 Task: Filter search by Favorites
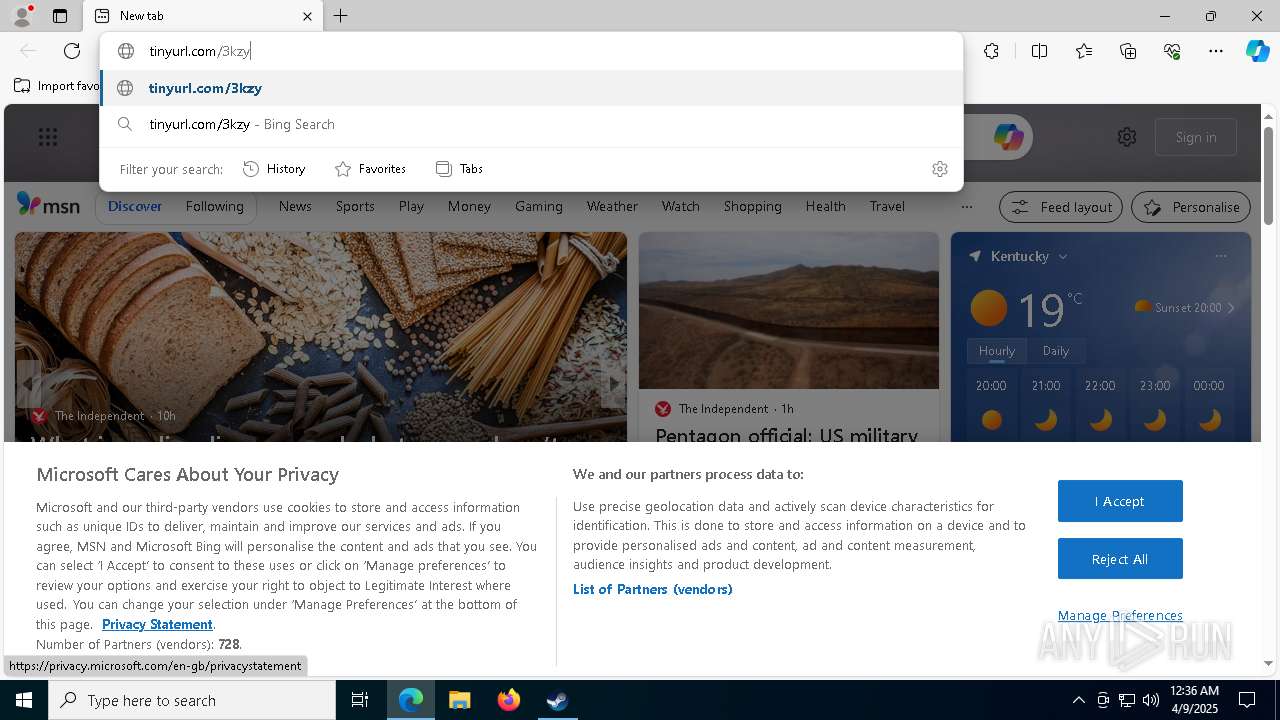tap(370, 169)
